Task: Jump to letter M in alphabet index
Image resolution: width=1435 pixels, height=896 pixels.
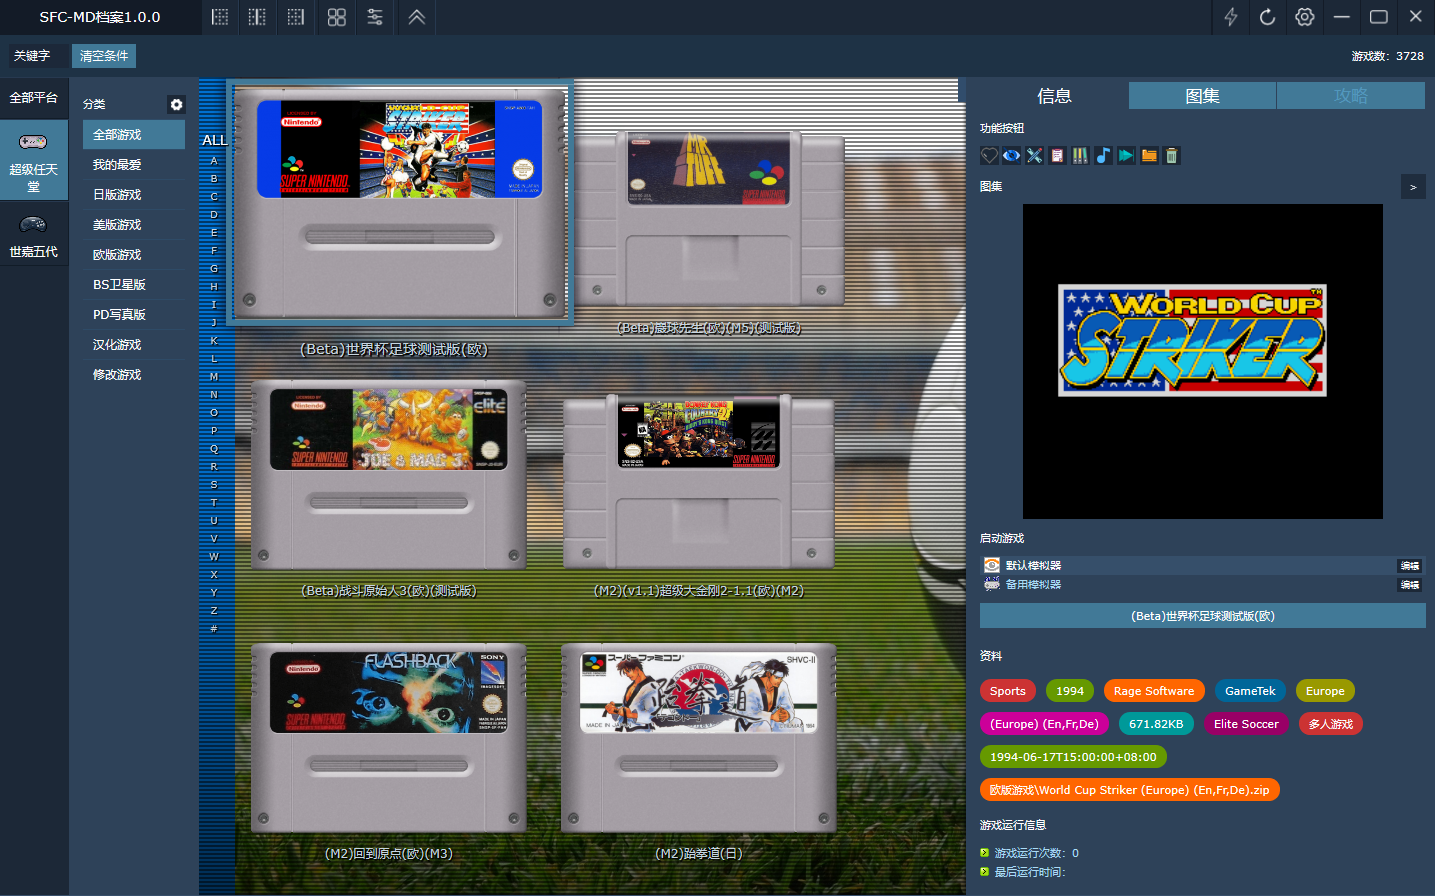Action: pos(214,377)
